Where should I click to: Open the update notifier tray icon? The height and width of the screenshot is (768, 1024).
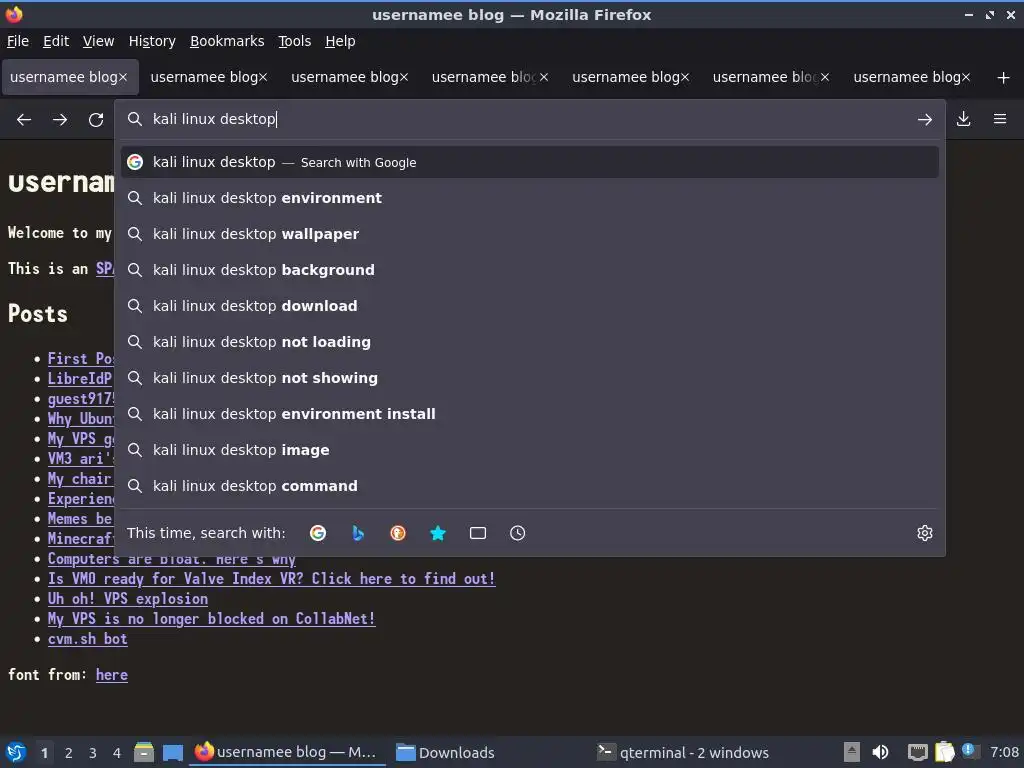click(970, 751)
